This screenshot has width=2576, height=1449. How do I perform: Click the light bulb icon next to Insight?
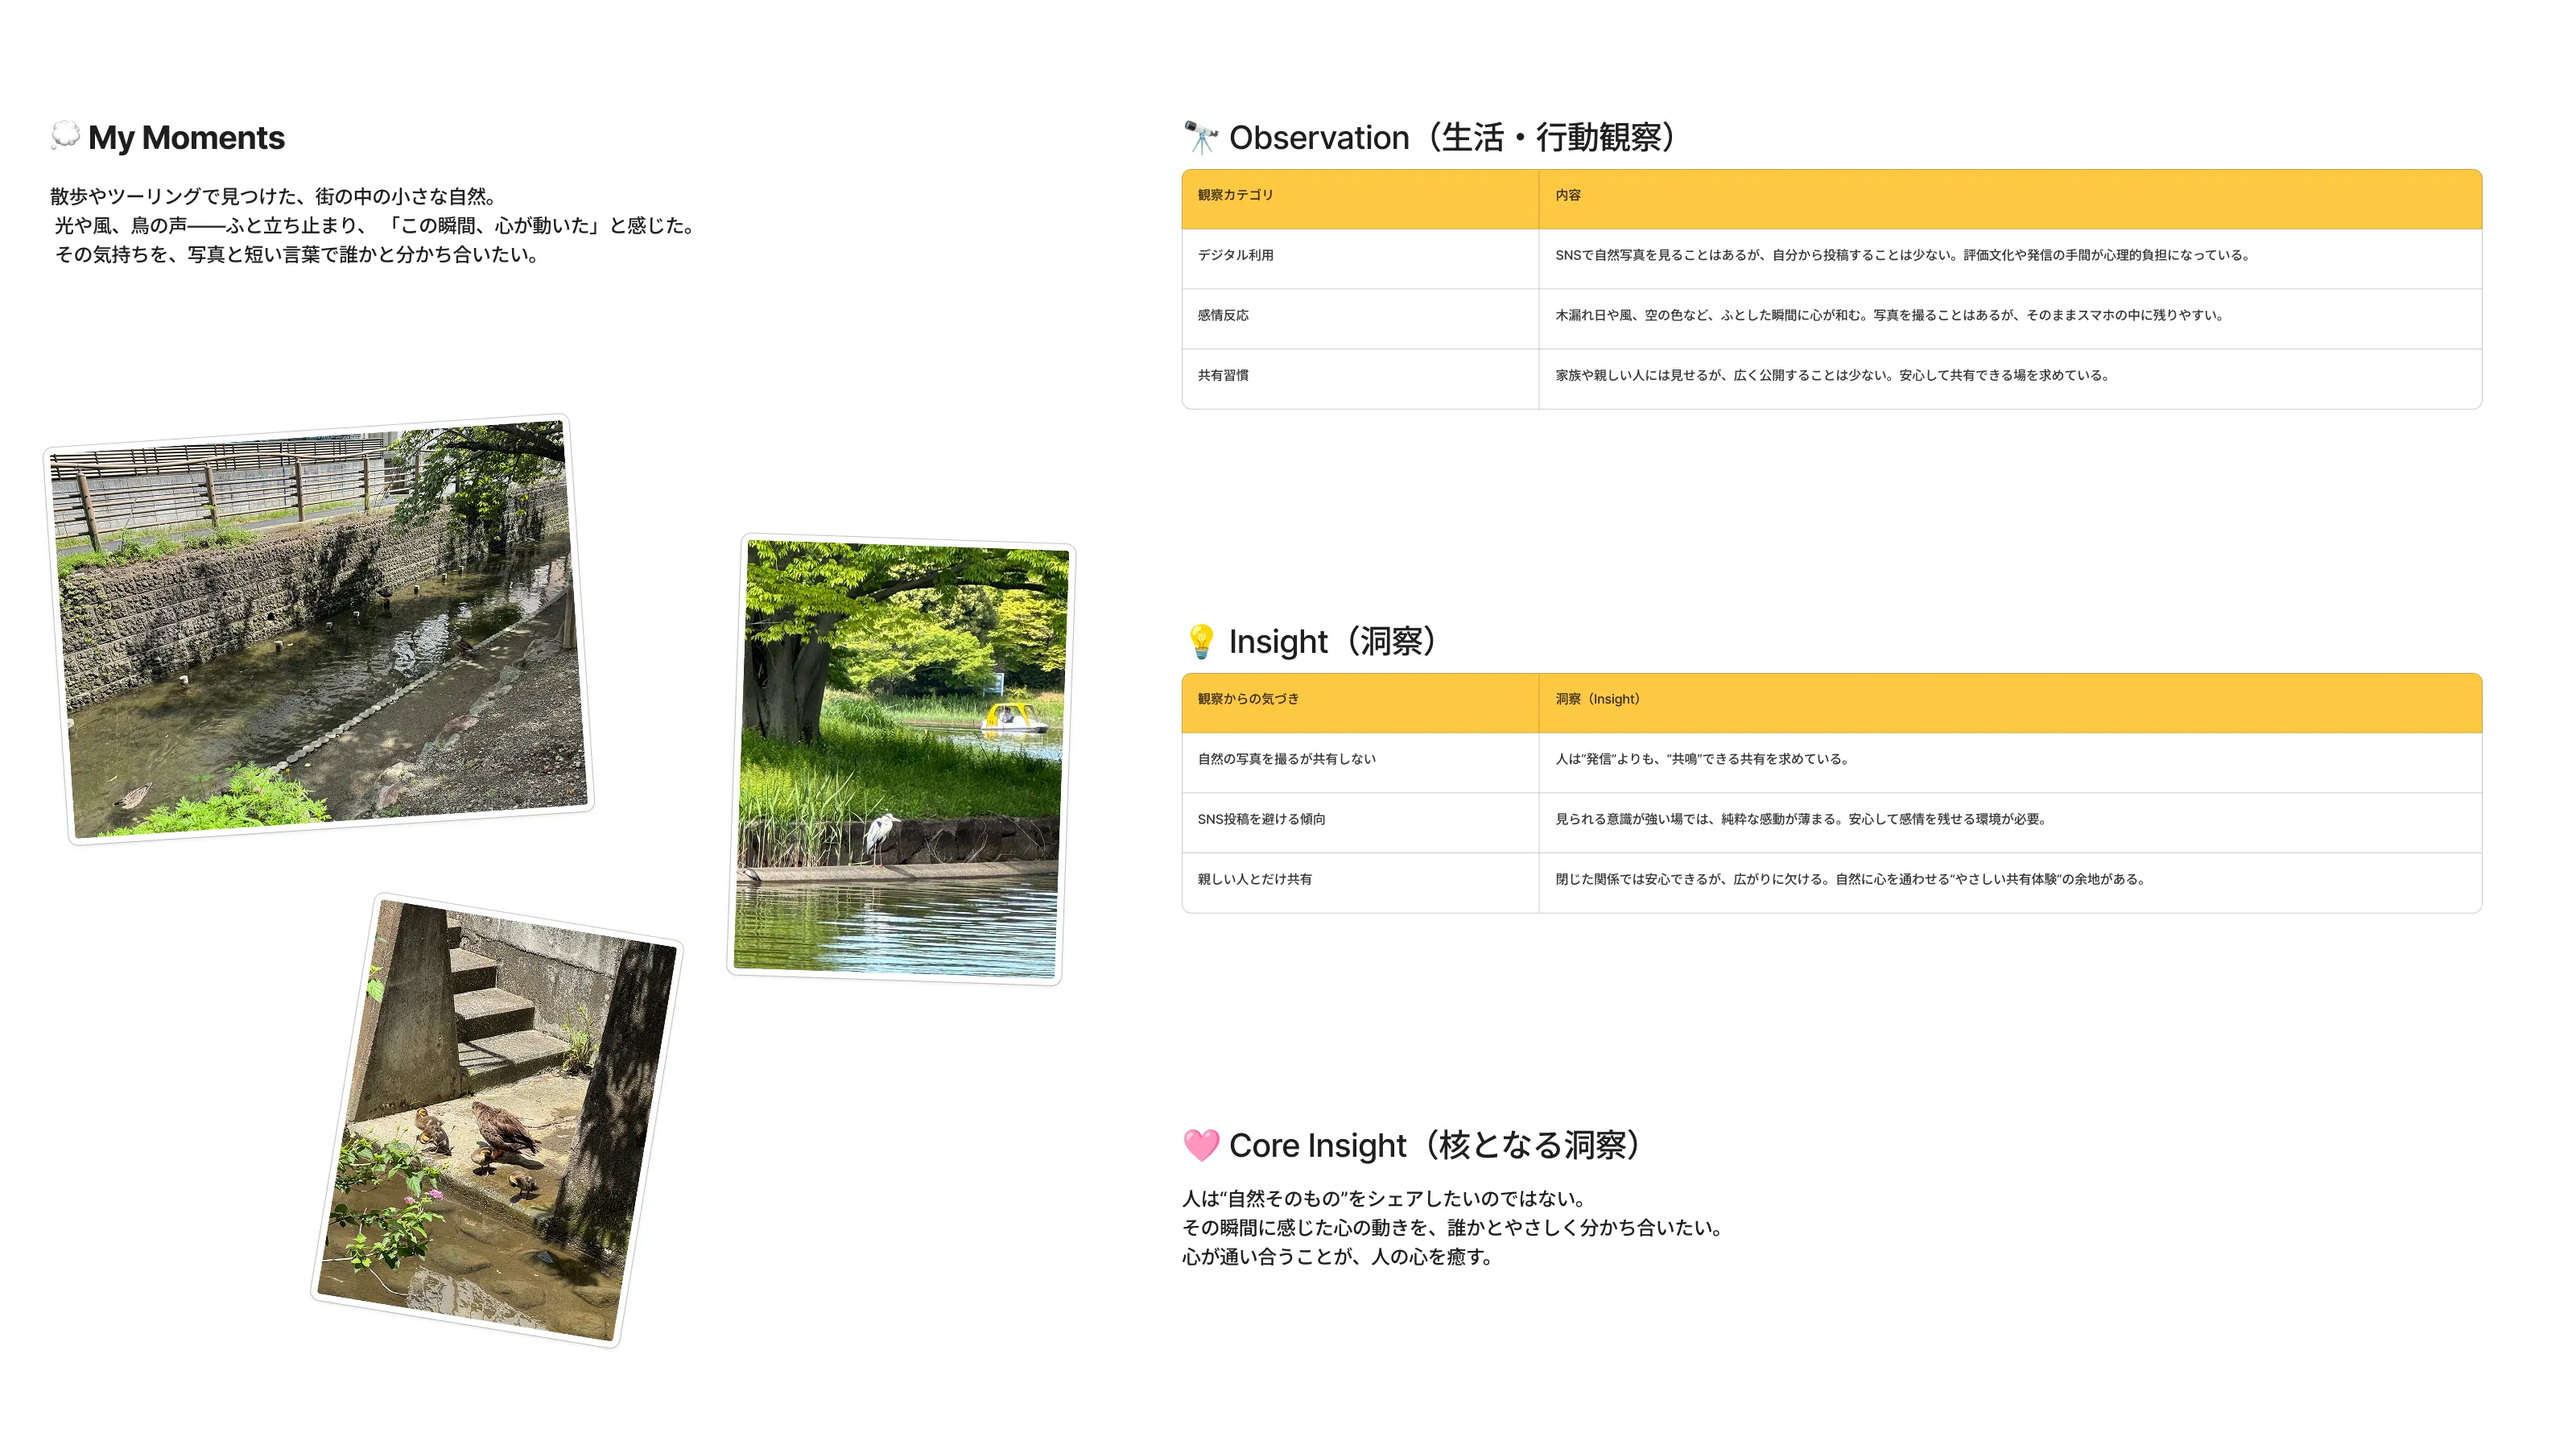[x=1201, y=641]
